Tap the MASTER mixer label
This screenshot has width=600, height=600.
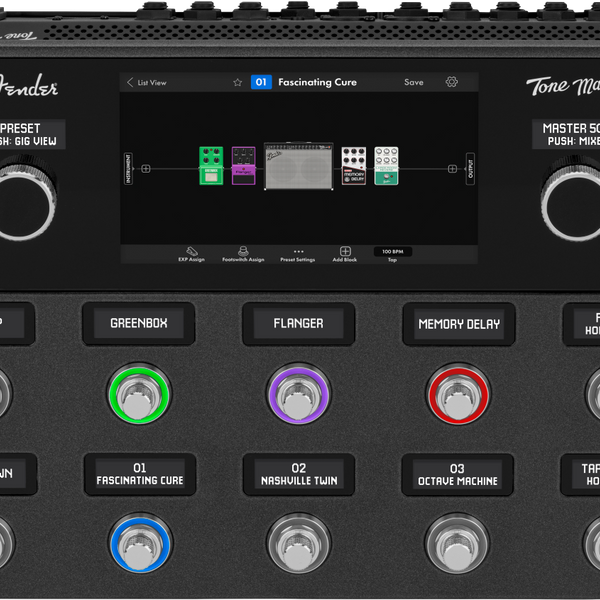pyautogui.click(x=566, y=134)
